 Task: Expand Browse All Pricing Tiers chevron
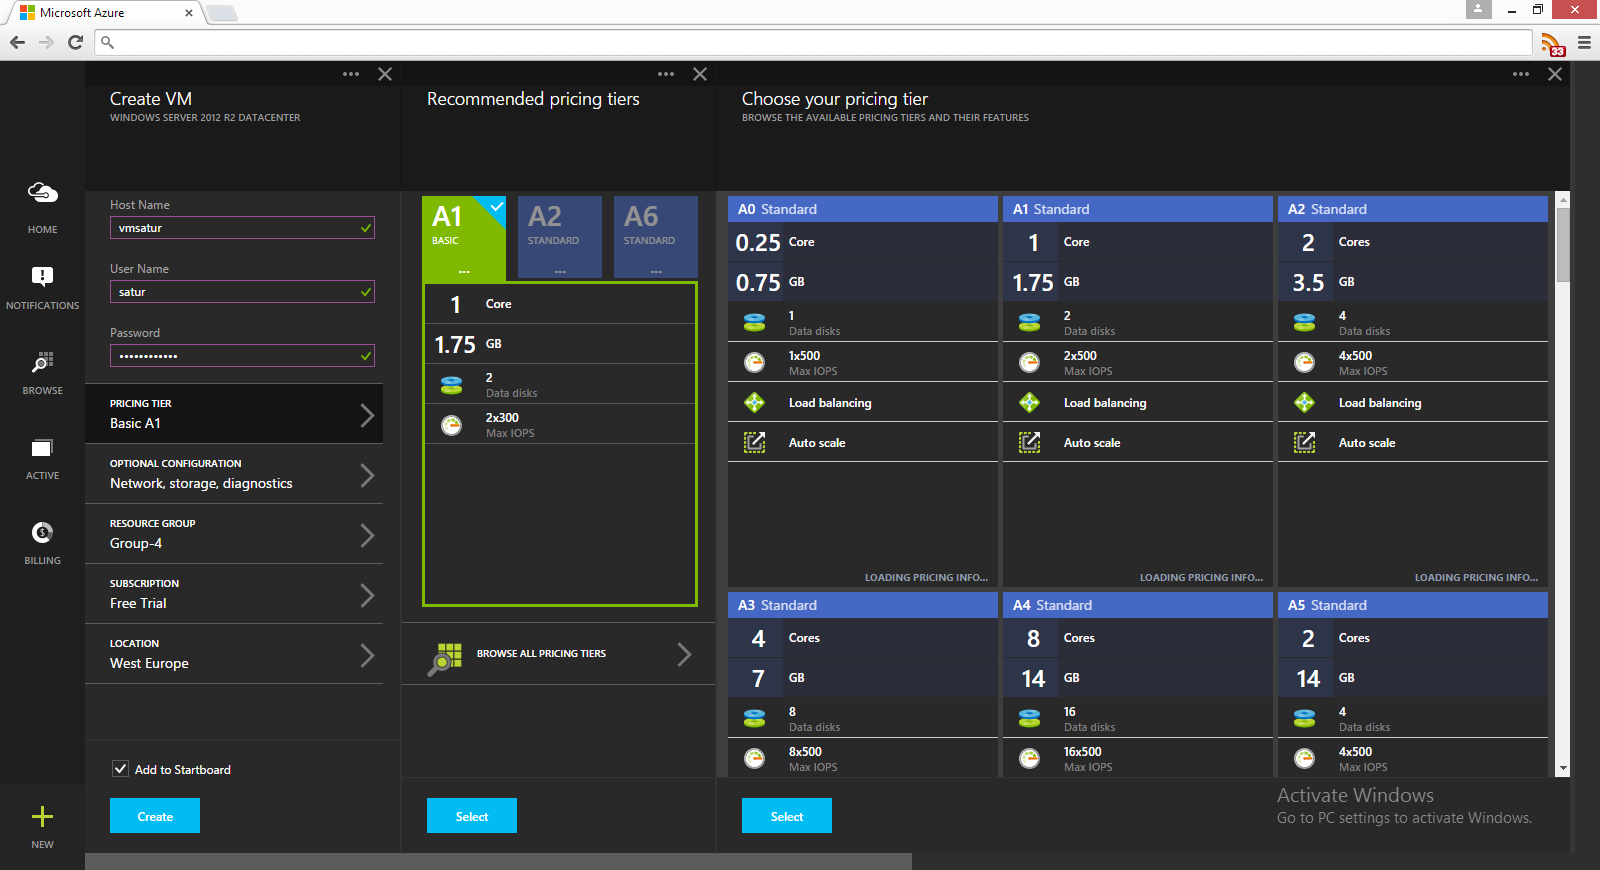point(684,654)
